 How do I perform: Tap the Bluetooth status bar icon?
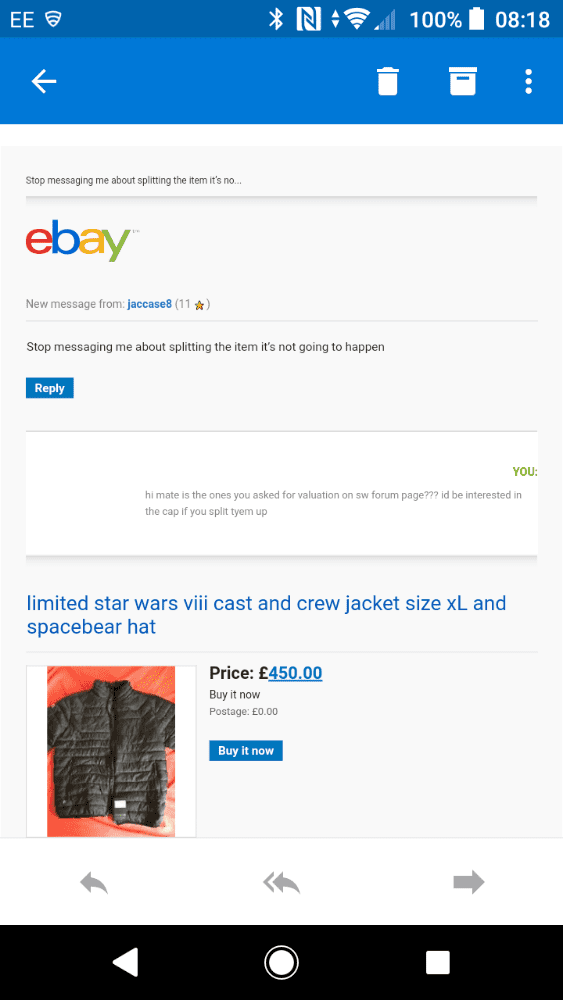[x=275, y=19]
